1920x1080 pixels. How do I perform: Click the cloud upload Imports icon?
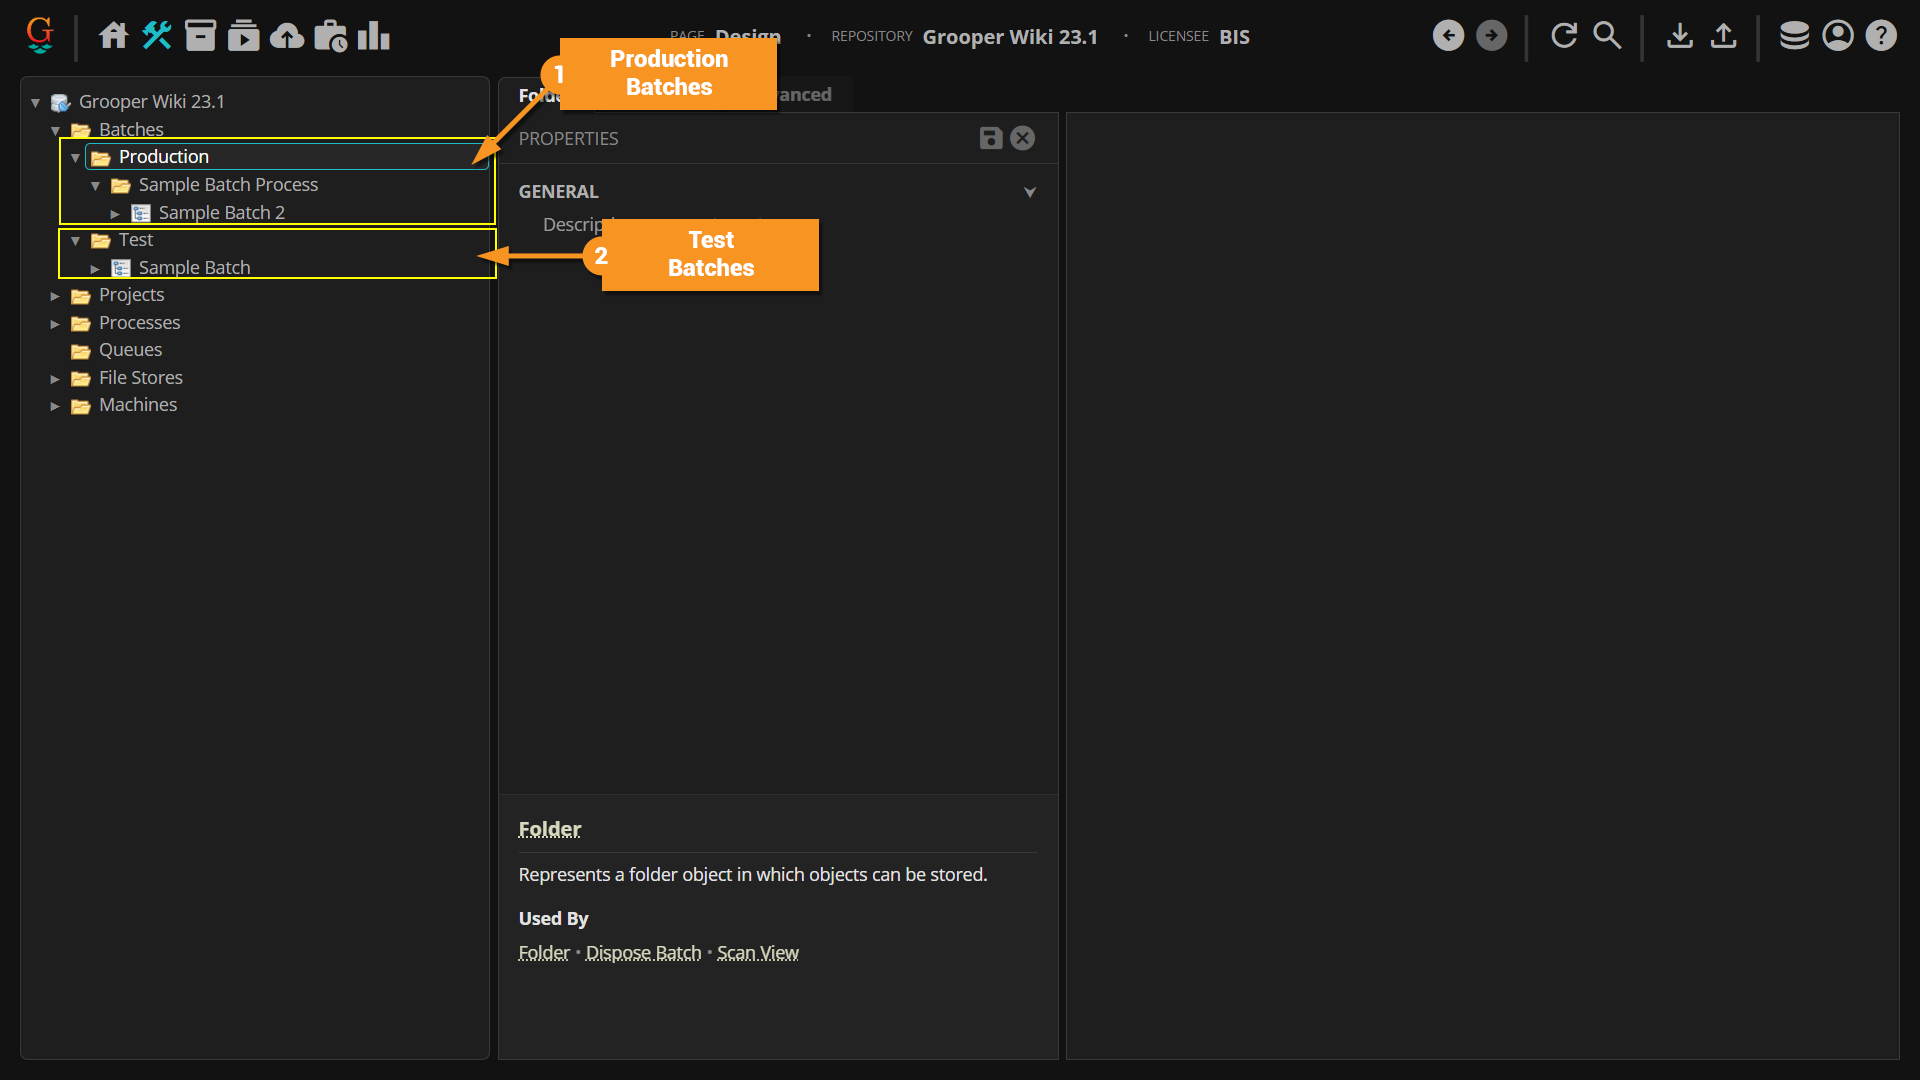tap(287, 36)
